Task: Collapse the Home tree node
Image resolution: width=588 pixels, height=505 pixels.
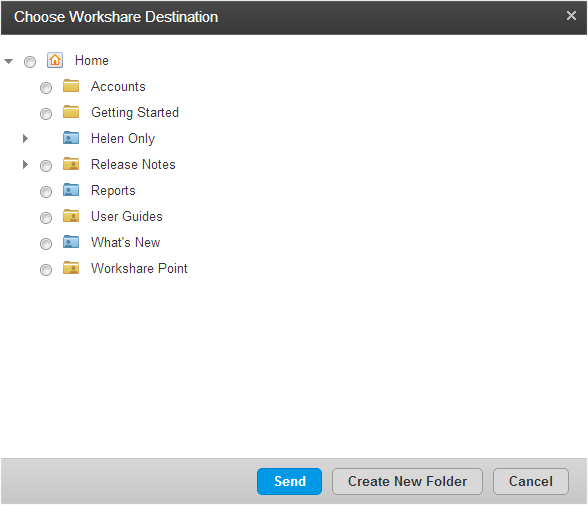Action: (x=9, y=61)
